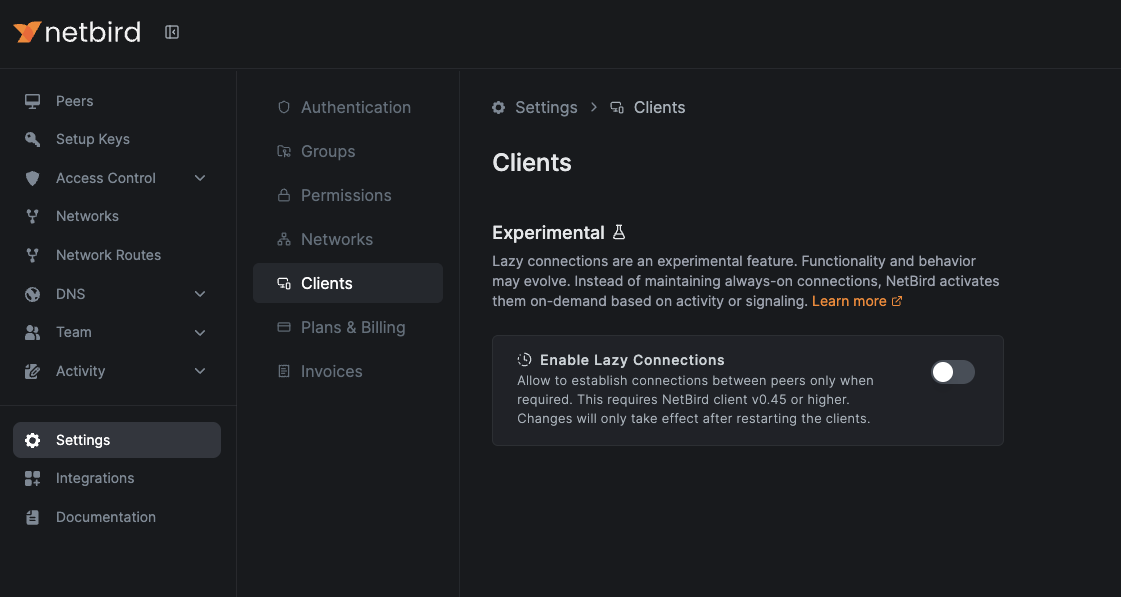The width and height of the screenshot is (1121, 597).
Task: Click the NetBird logo
Action: click(x=77, y=32)
